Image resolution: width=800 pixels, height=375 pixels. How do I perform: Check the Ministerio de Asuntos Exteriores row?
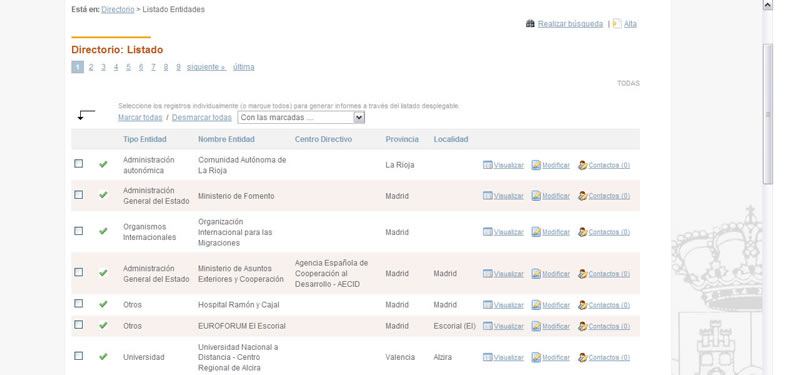(x=79, y=272)
